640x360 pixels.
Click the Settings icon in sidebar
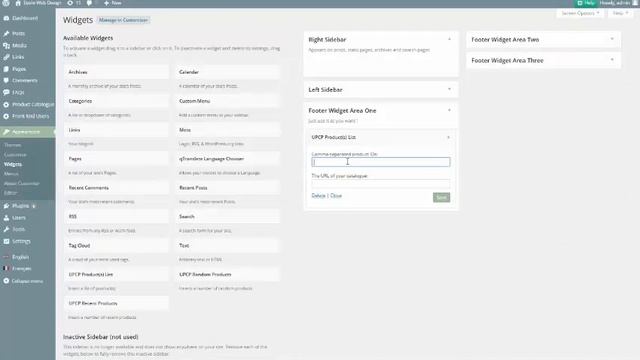[6, 241]
